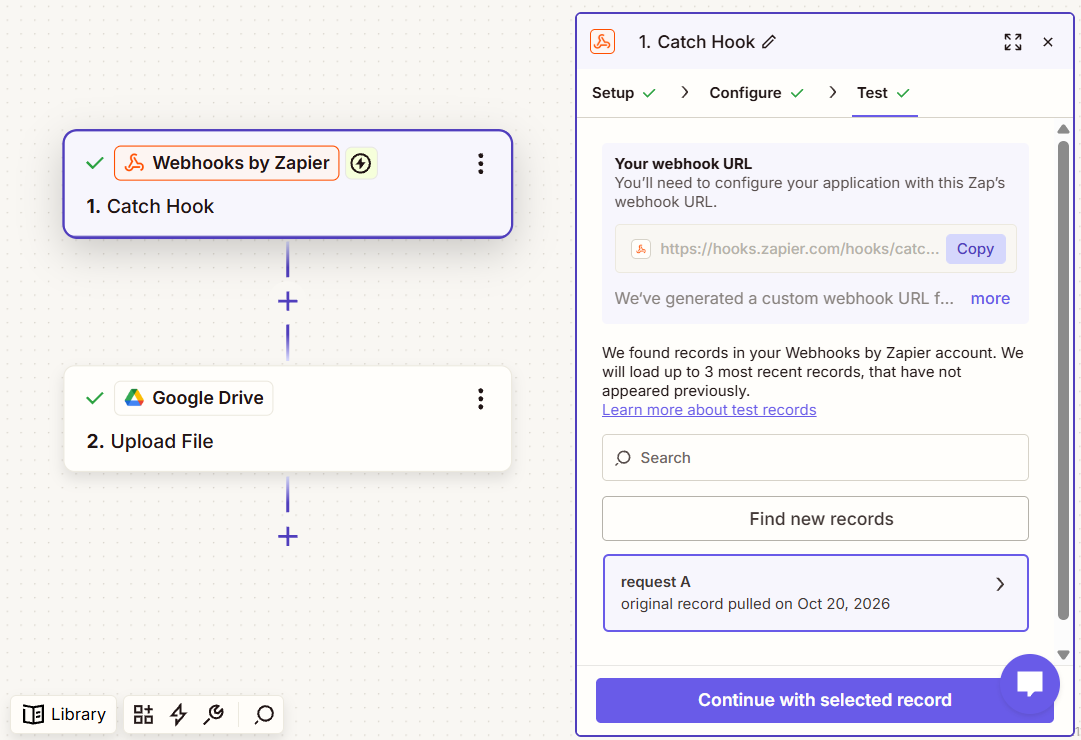Expand the request A record chevron
The height and width of the screenshot is (740, 1081).
[1000, 584]
